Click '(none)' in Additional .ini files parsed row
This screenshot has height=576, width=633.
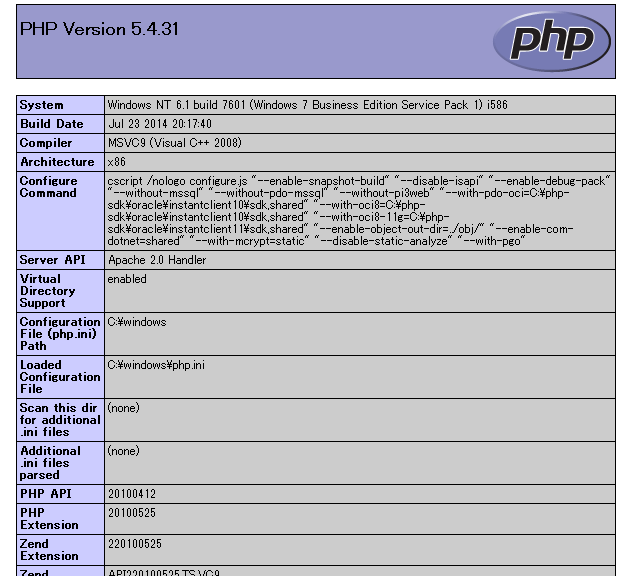[124, 451]
